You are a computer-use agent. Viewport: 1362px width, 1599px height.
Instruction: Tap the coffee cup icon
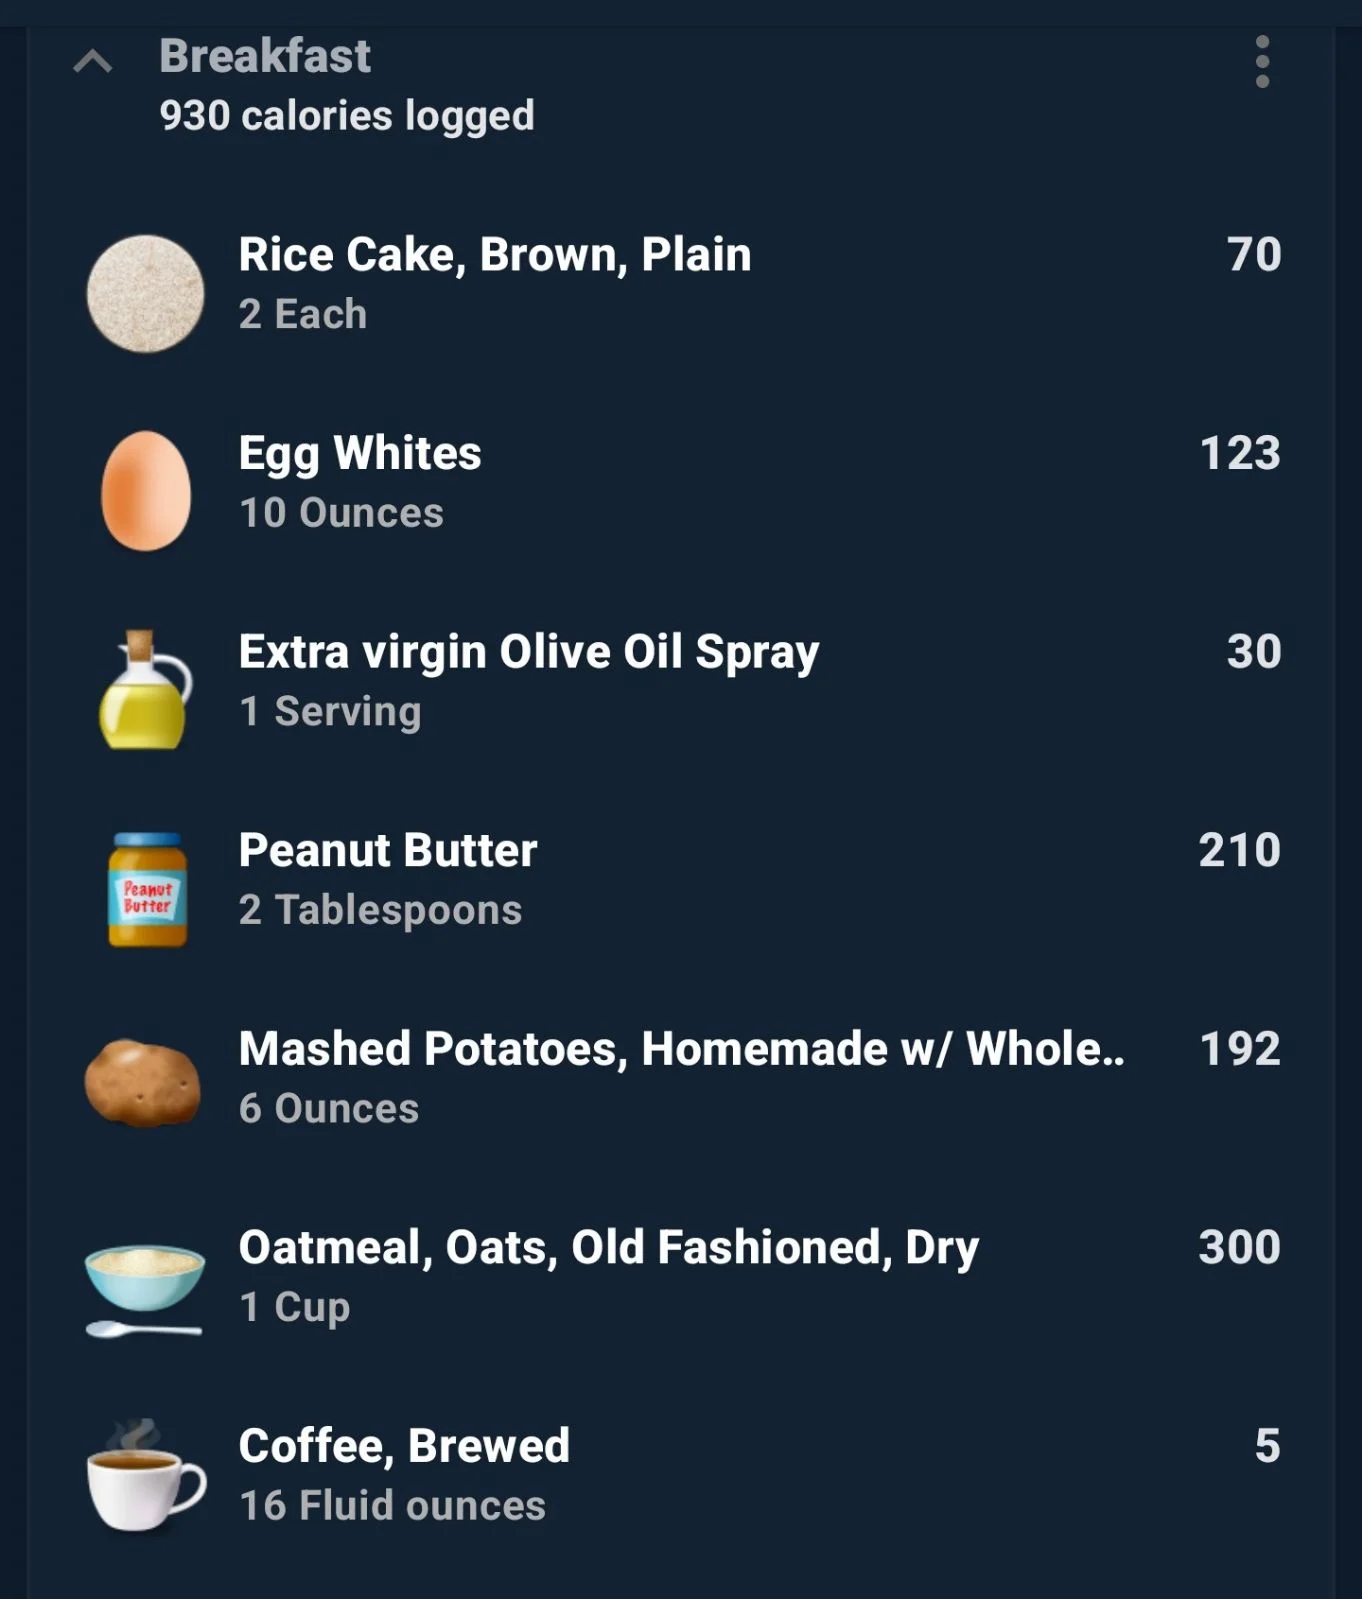[x=146, y=1476]
